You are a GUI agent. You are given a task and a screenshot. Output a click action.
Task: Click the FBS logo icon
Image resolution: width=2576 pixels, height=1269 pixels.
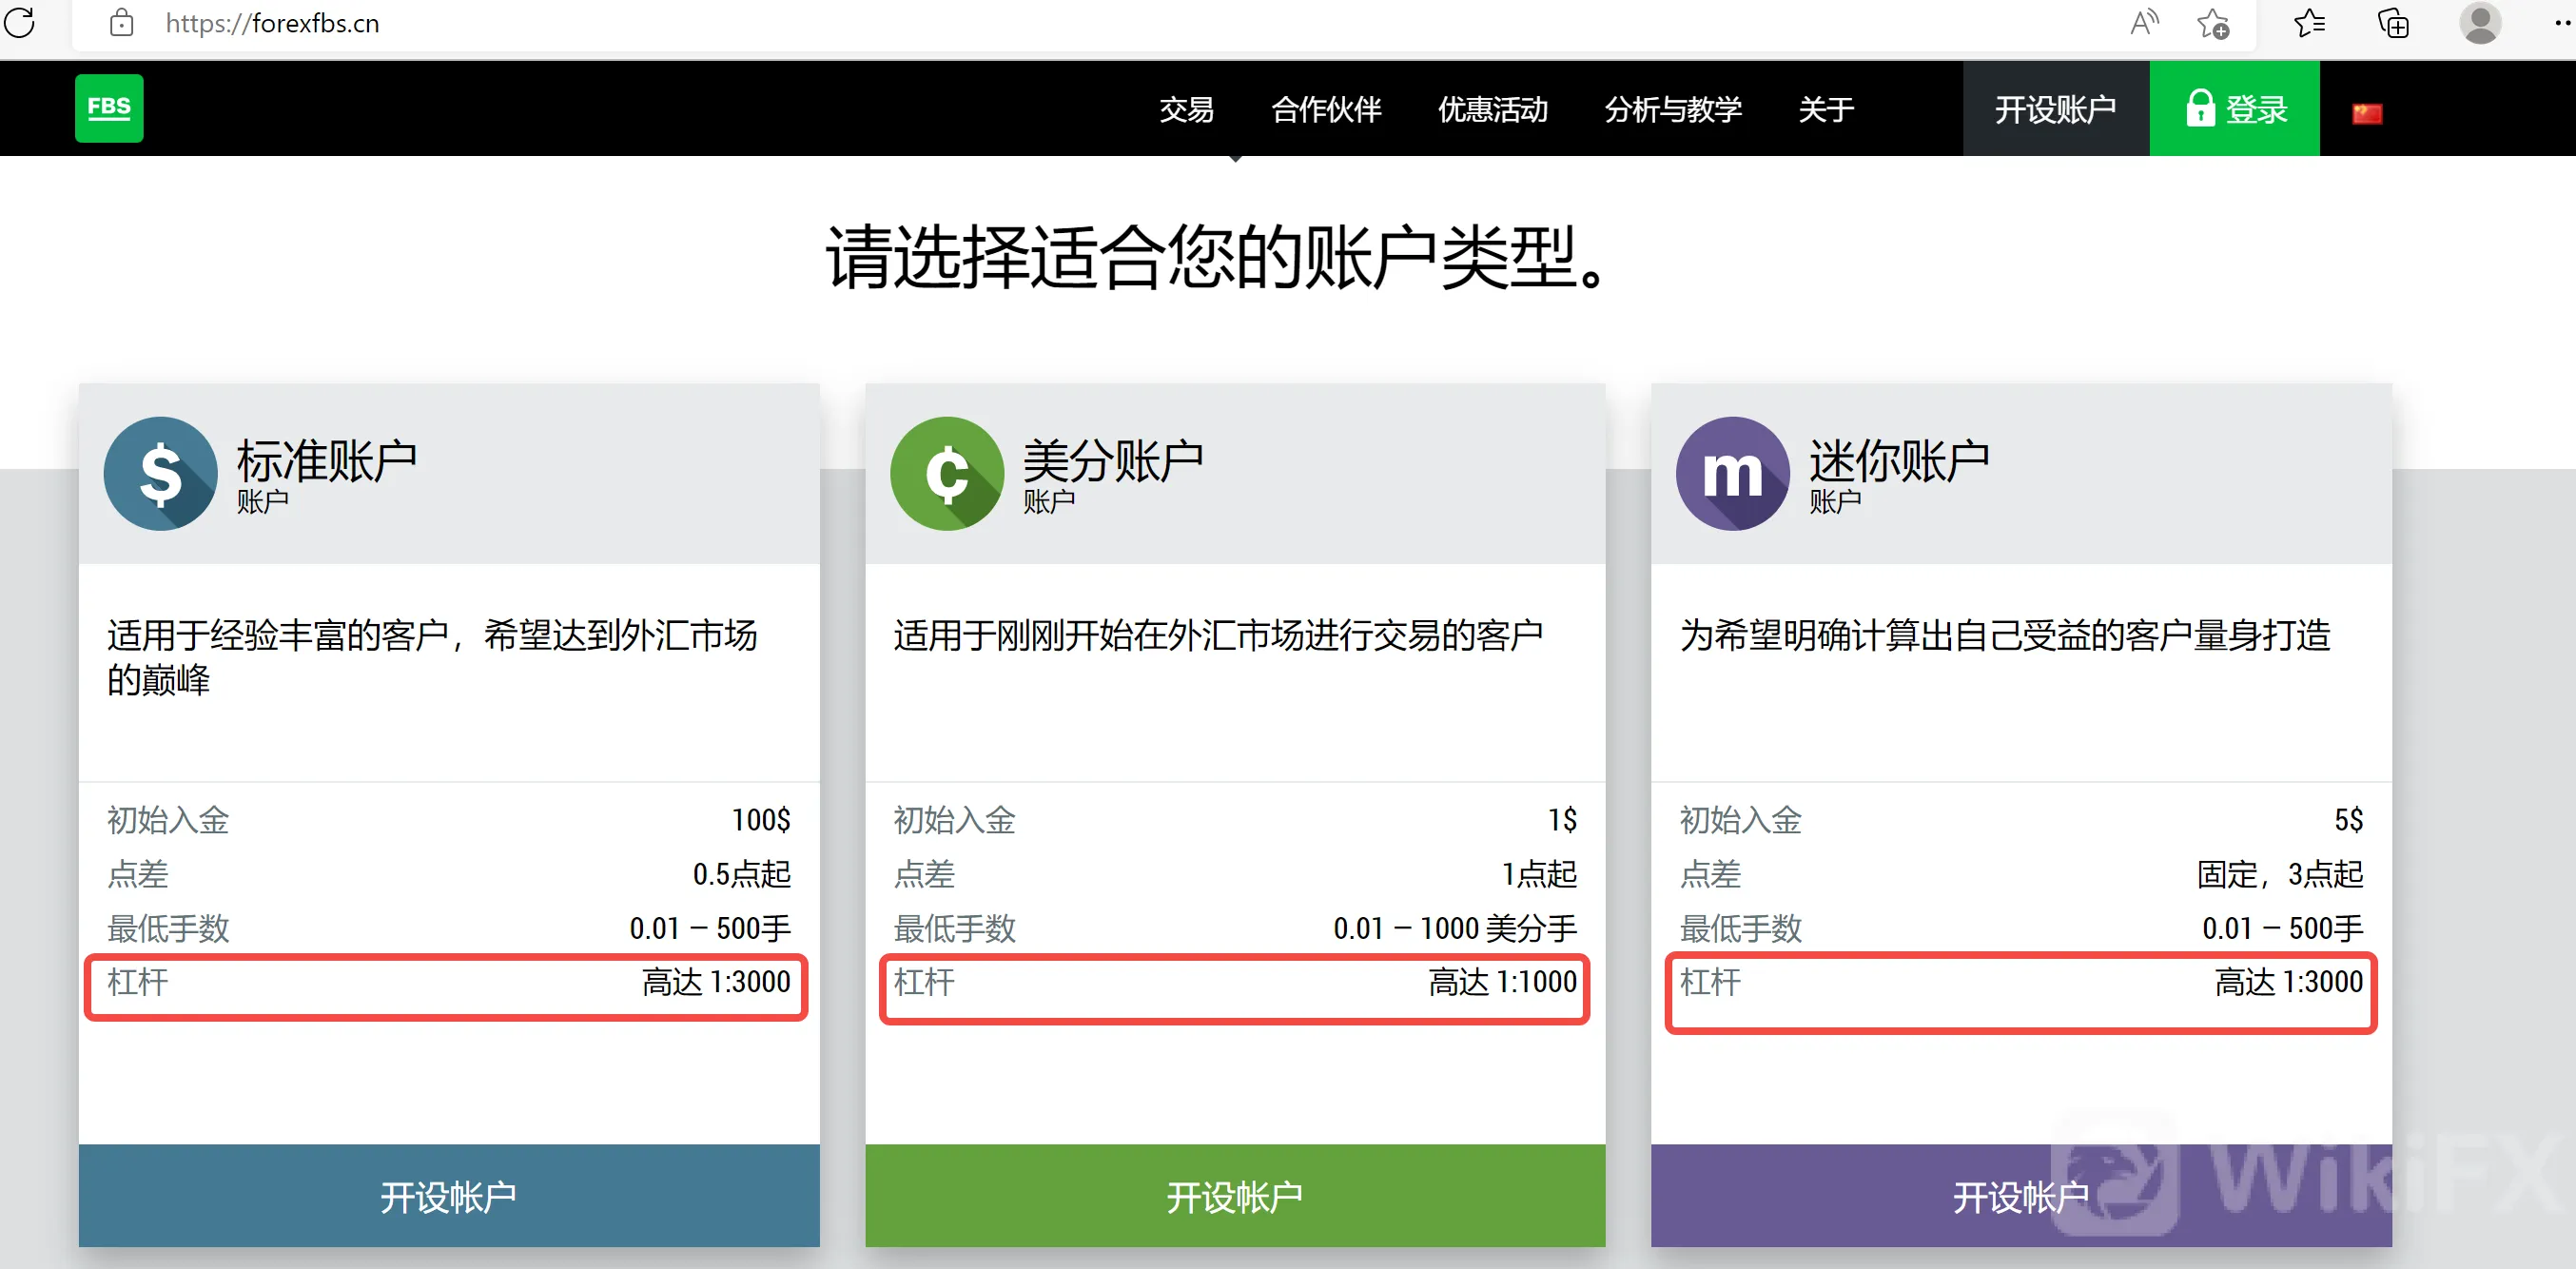pos(109,108)
